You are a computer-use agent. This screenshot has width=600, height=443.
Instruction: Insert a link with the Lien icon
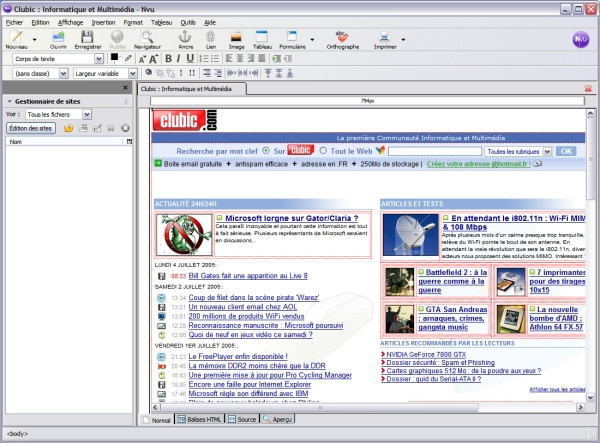click(x=210, y=37)
